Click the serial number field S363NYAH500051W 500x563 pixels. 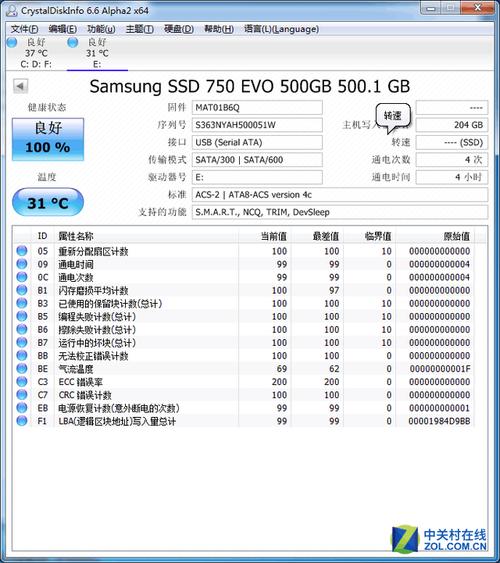pyautogui.click(x=257, y=125)
